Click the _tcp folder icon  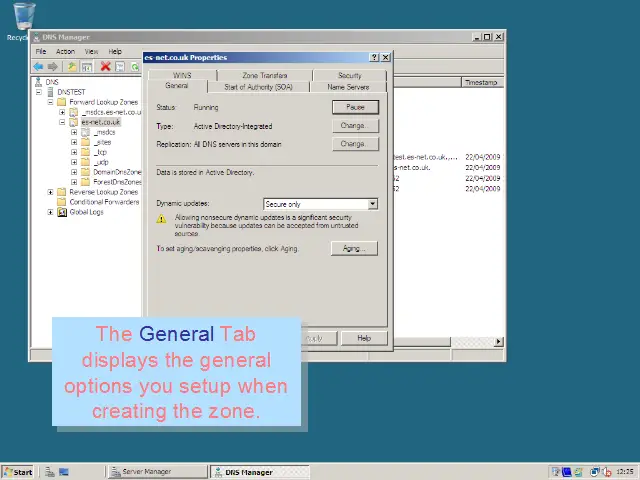(85, 152)
